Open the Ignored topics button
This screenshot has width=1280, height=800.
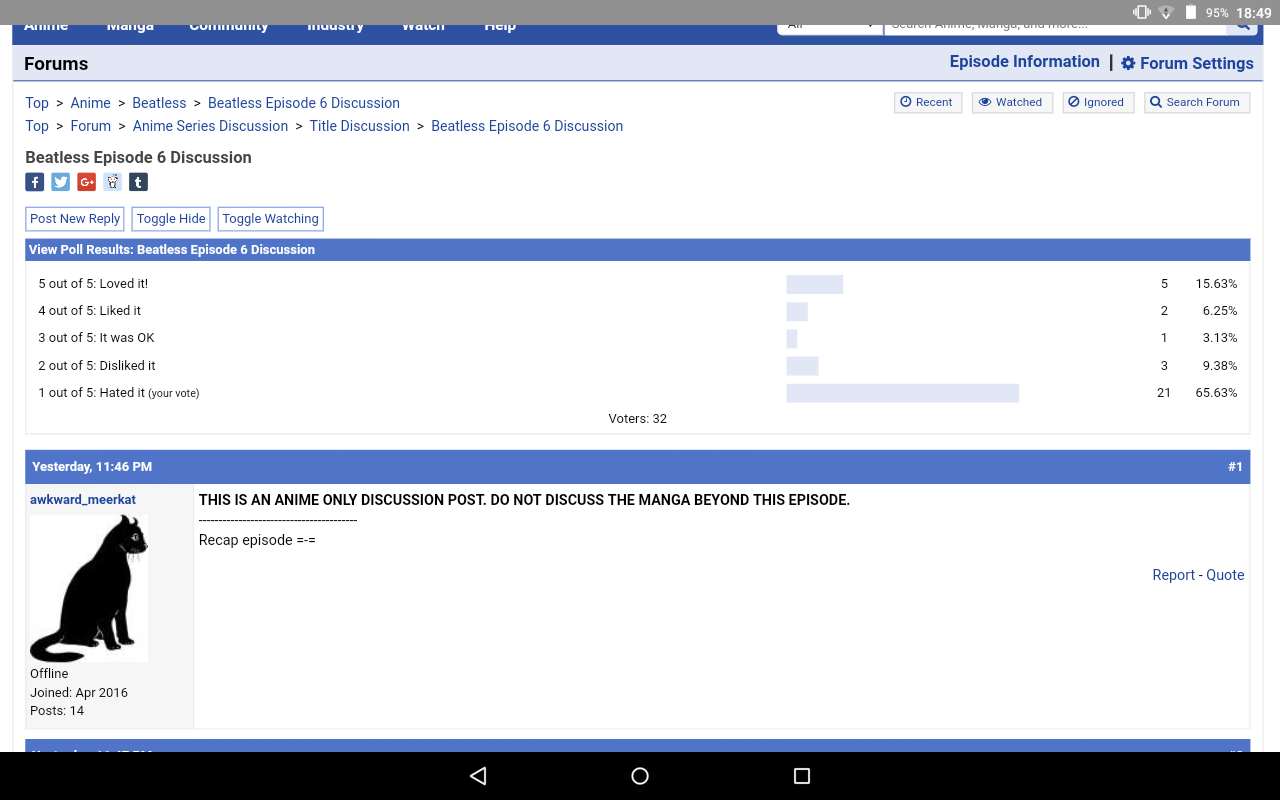(1097, 102)
